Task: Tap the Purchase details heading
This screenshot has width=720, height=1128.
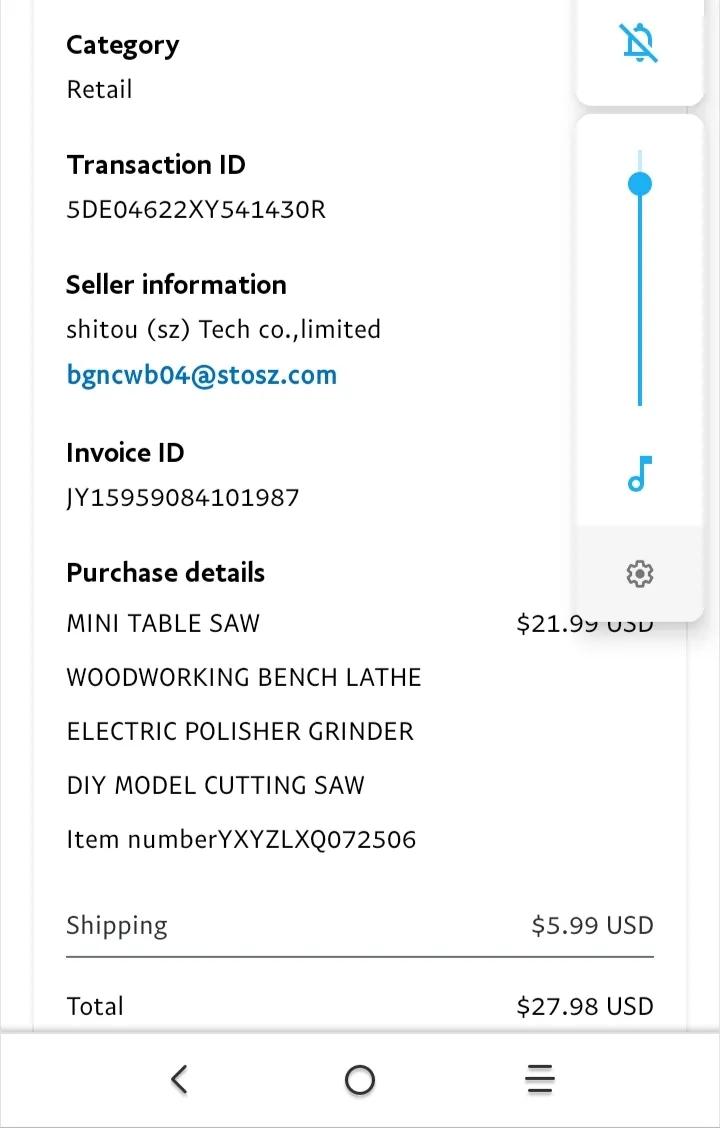Action: (x=165, y=573)
